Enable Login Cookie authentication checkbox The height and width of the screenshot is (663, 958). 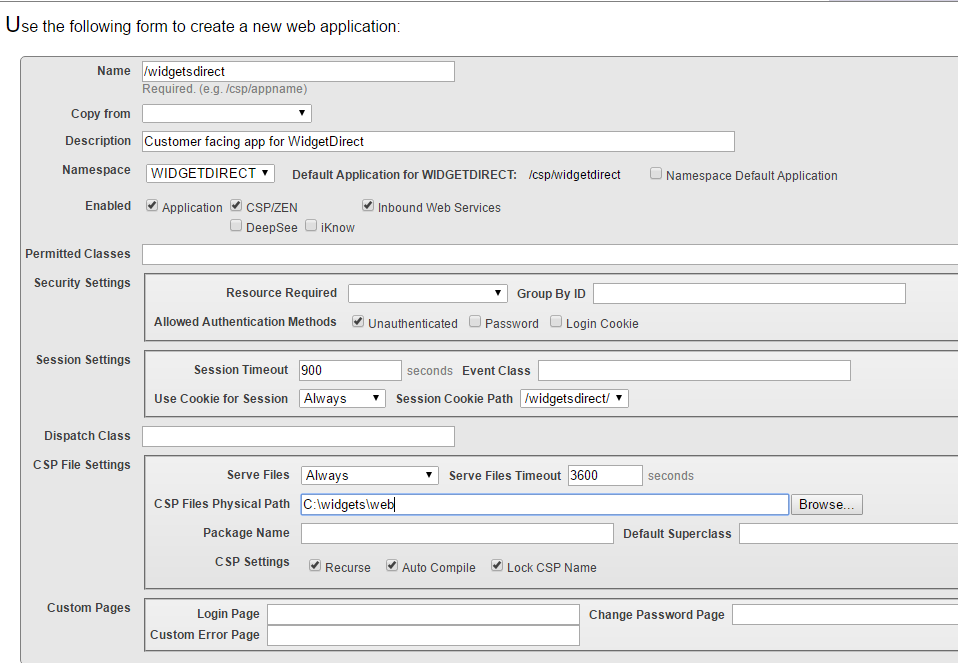coord(556,322)
